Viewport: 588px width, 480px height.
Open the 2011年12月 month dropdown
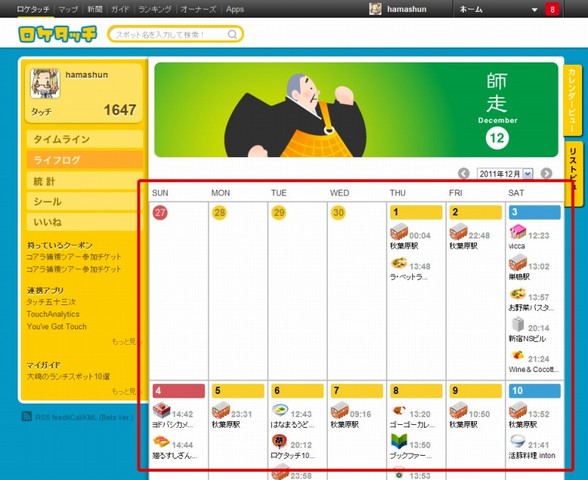click(x=505, y=174)
